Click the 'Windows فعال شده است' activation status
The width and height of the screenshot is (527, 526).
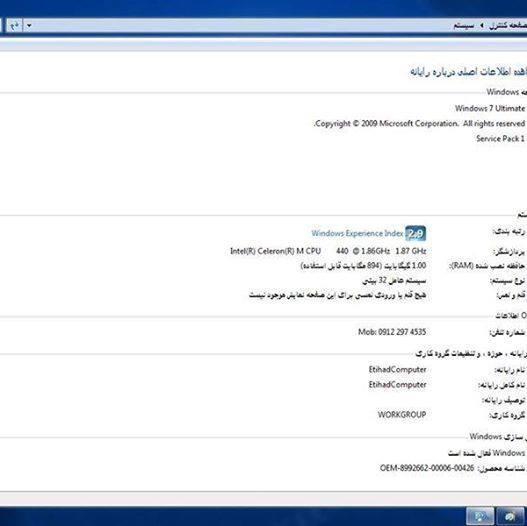486,453
